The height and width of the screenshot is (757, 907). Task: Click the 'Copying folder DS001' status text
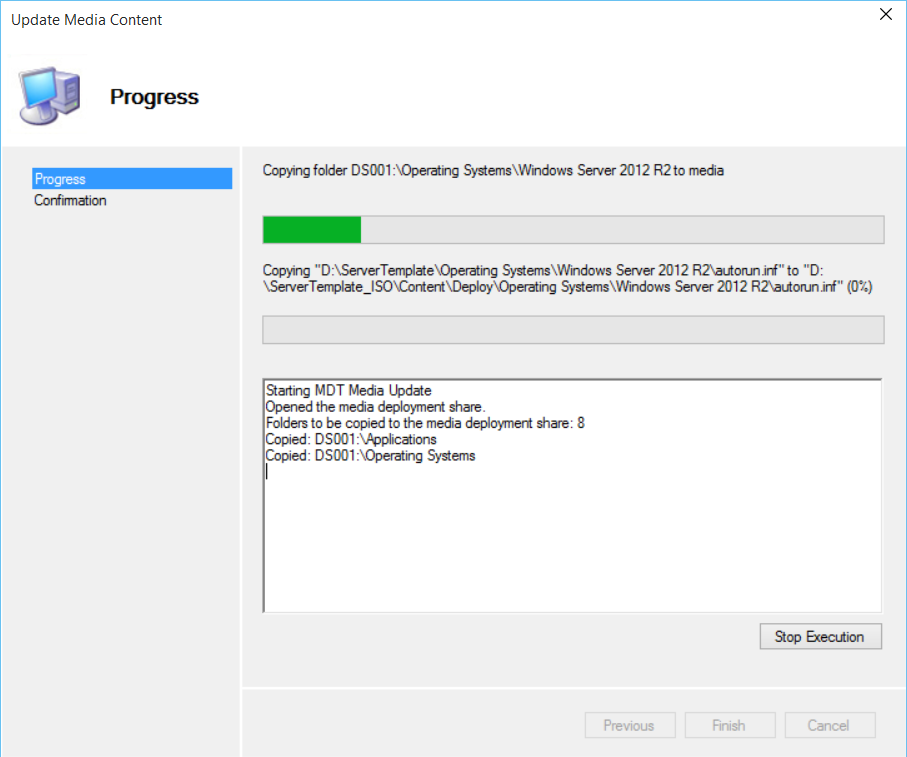click(493, 170)
